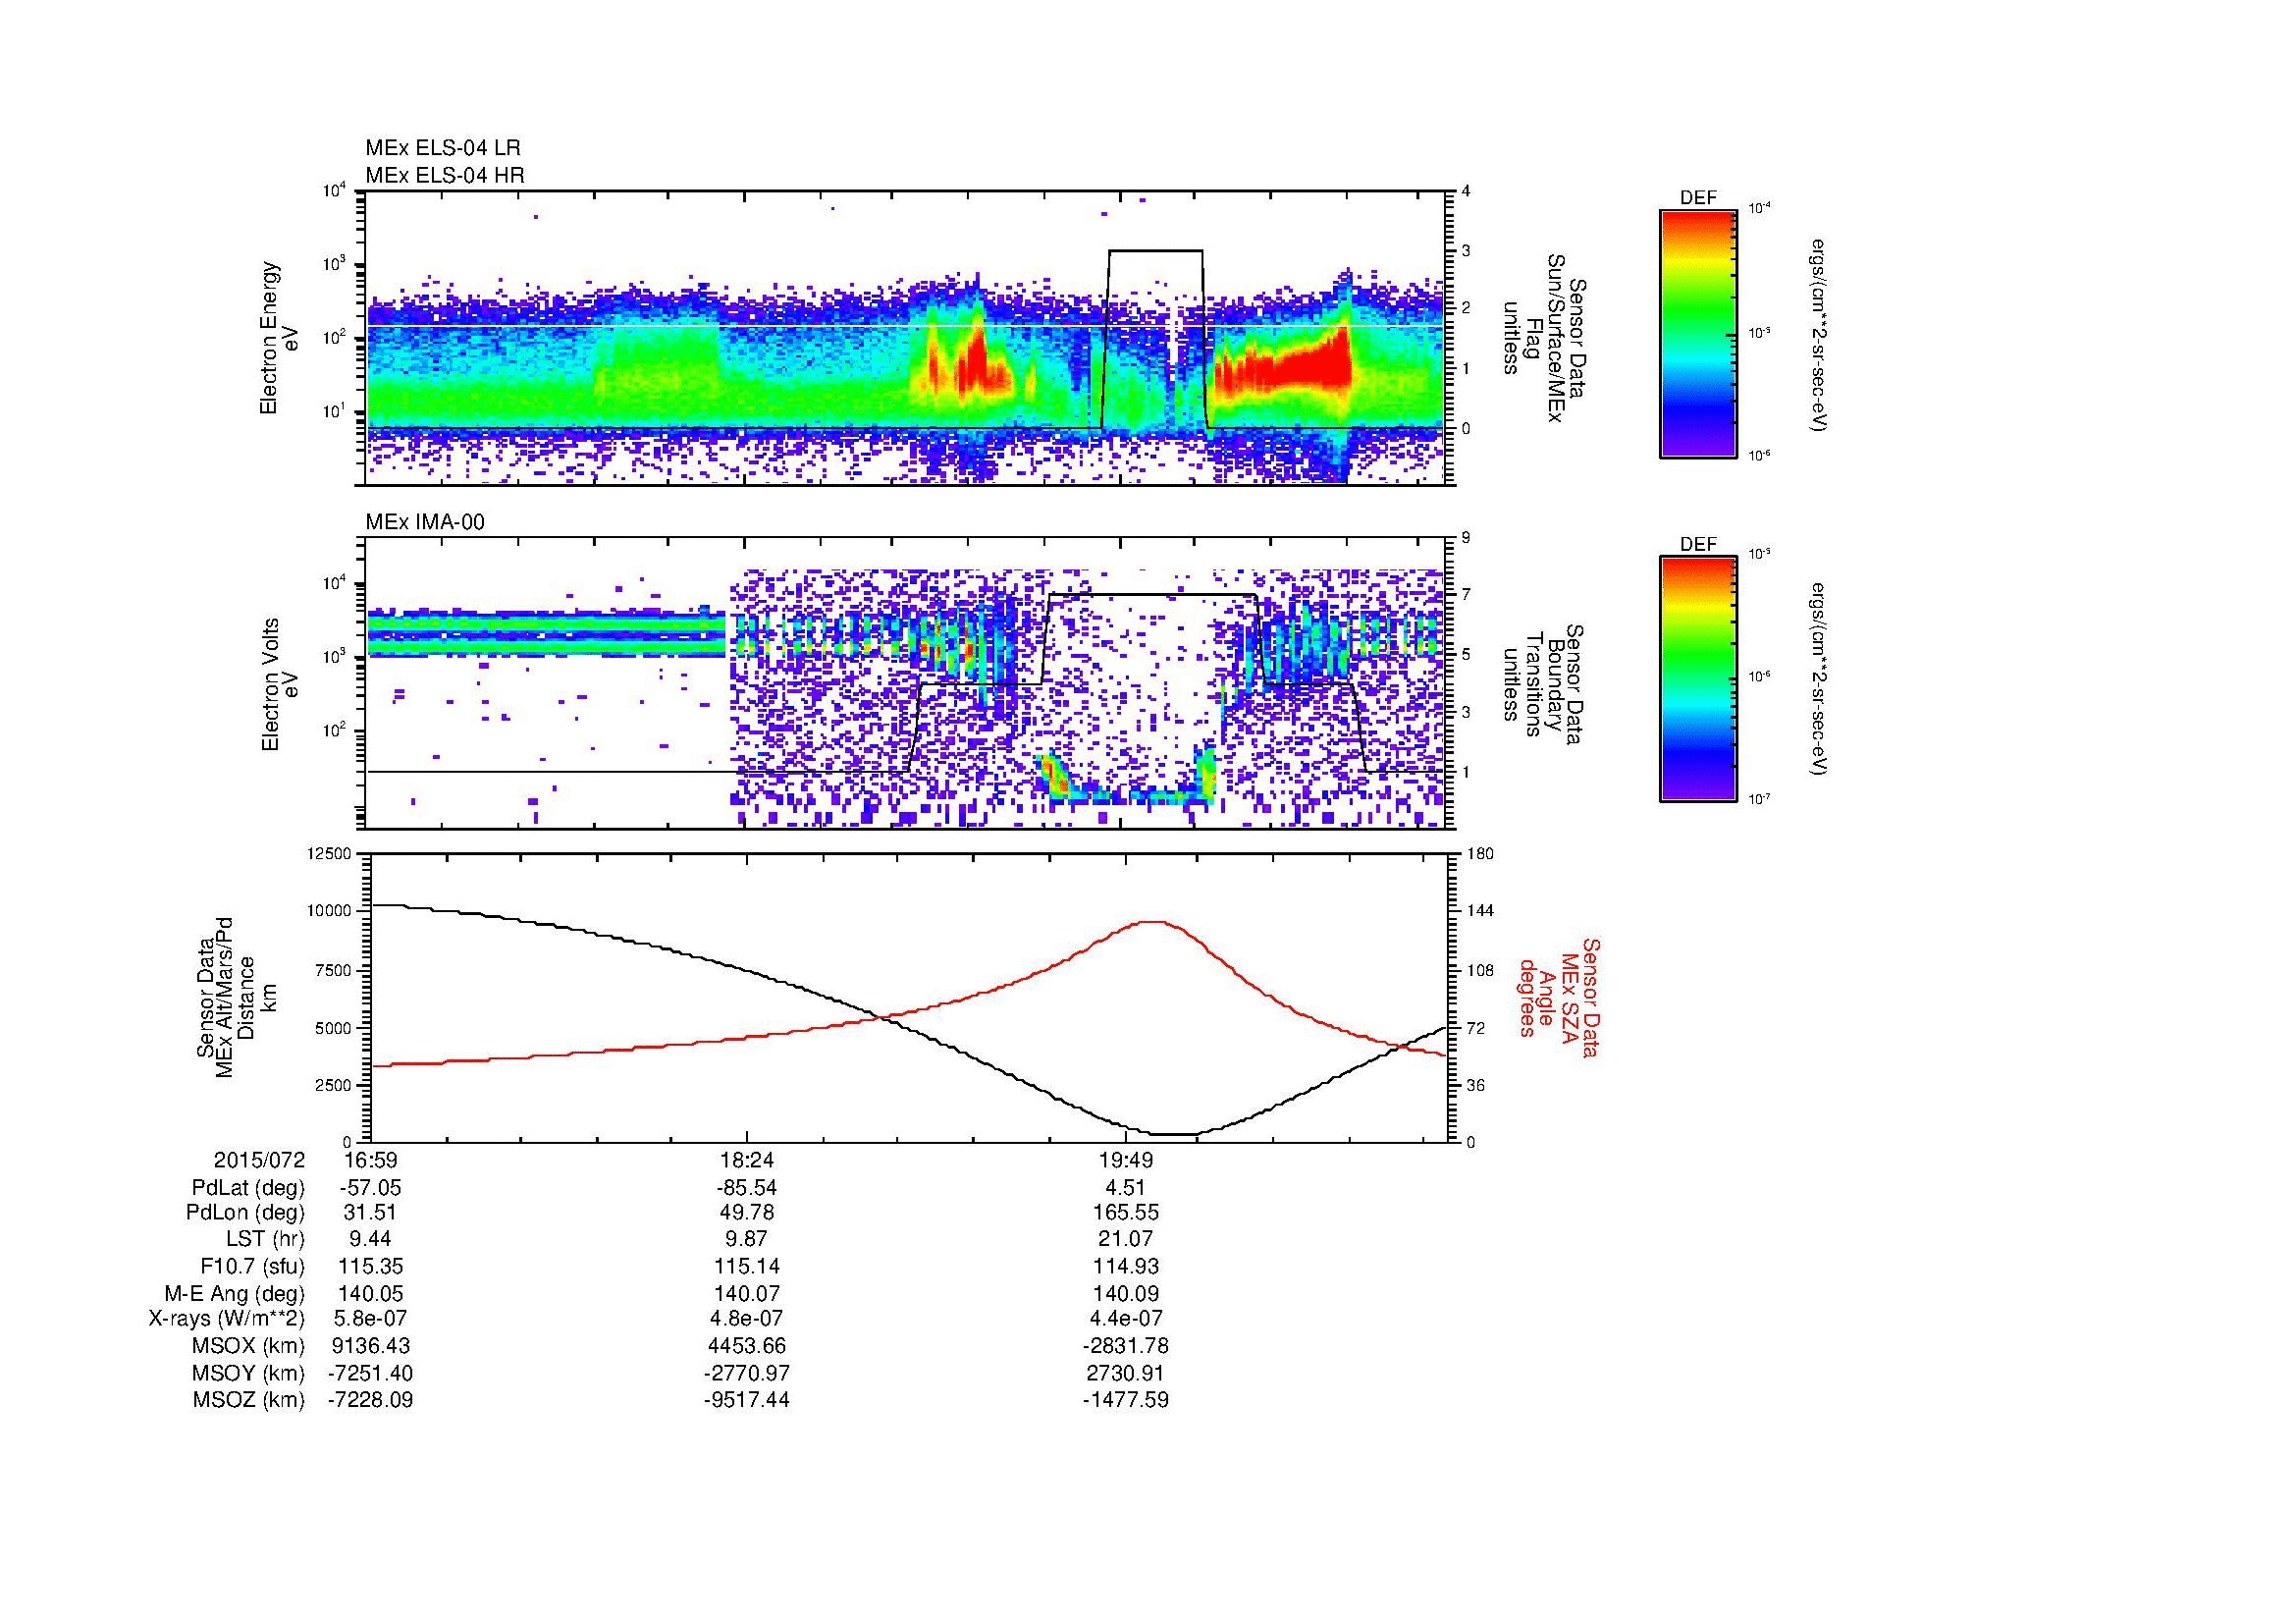Click the time tick label '16:59'
This screenshot has width=2296, height=1623.
370,1160
